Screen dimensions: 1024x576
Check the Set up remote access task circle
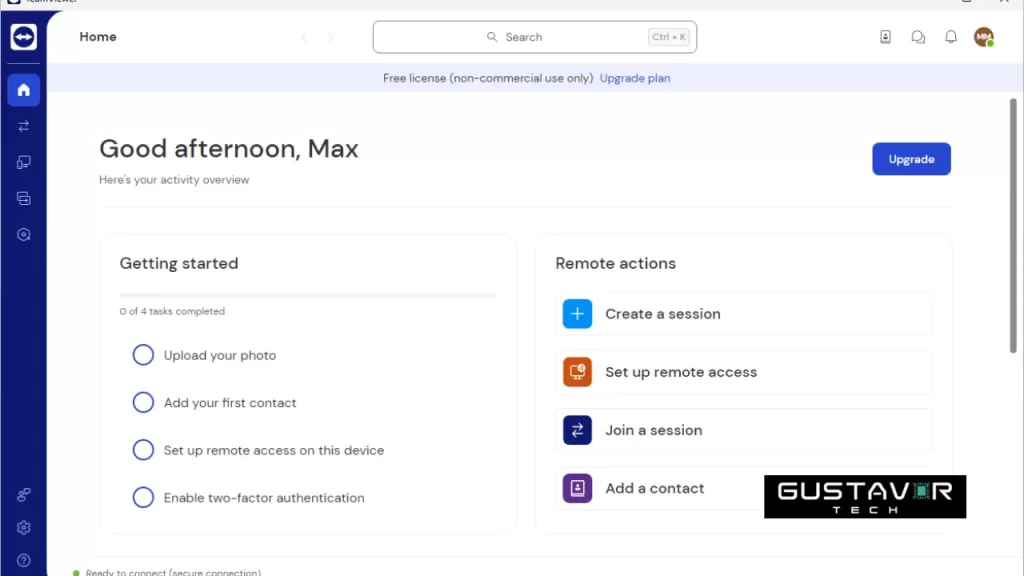coord(143,450)
